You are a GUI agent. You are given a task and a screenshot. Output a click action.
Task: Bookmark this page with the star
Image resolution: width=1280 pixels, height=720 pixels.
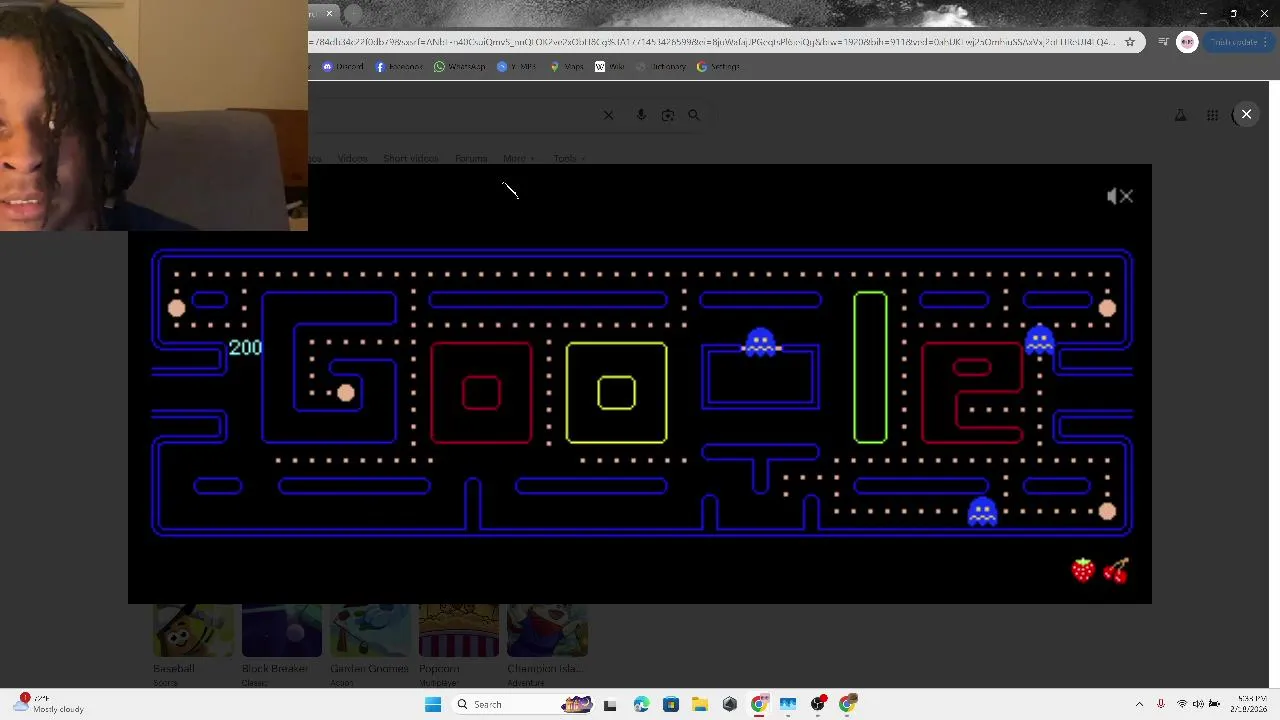pyautogui.click(x=1130, y=42)
